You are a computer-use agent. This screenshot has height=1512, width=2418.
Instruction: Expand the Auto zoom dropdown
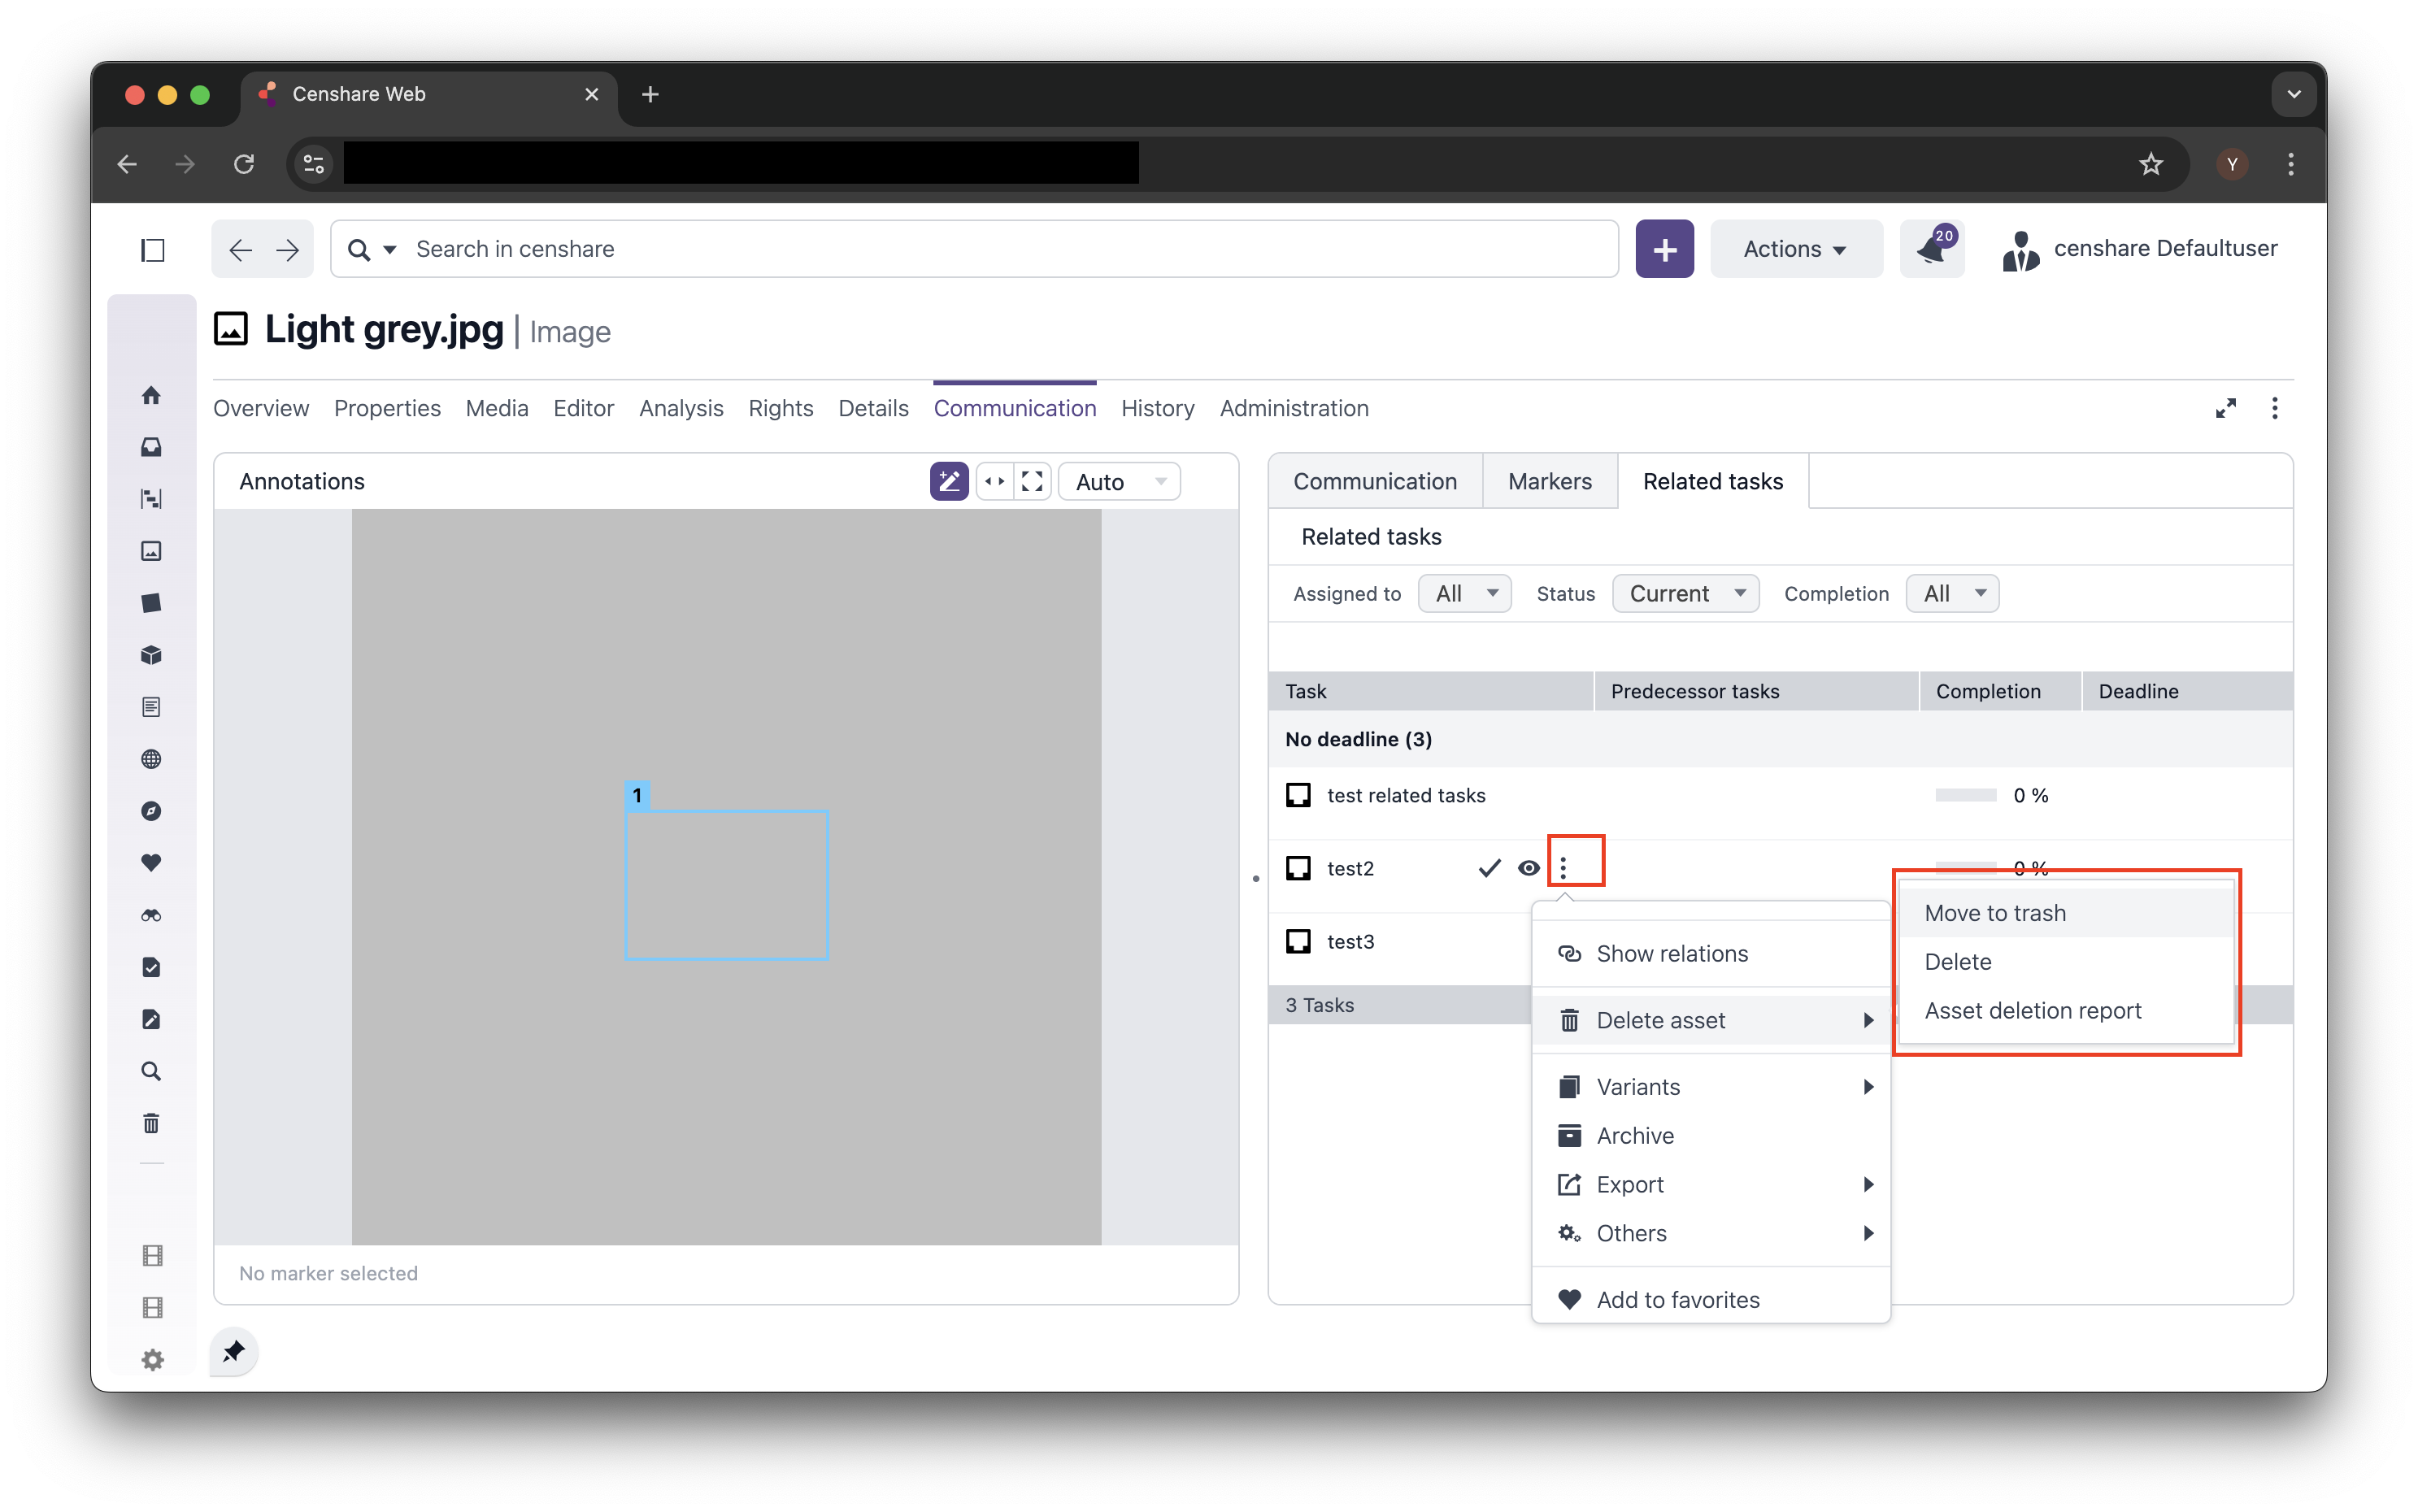pos(1119,482)
